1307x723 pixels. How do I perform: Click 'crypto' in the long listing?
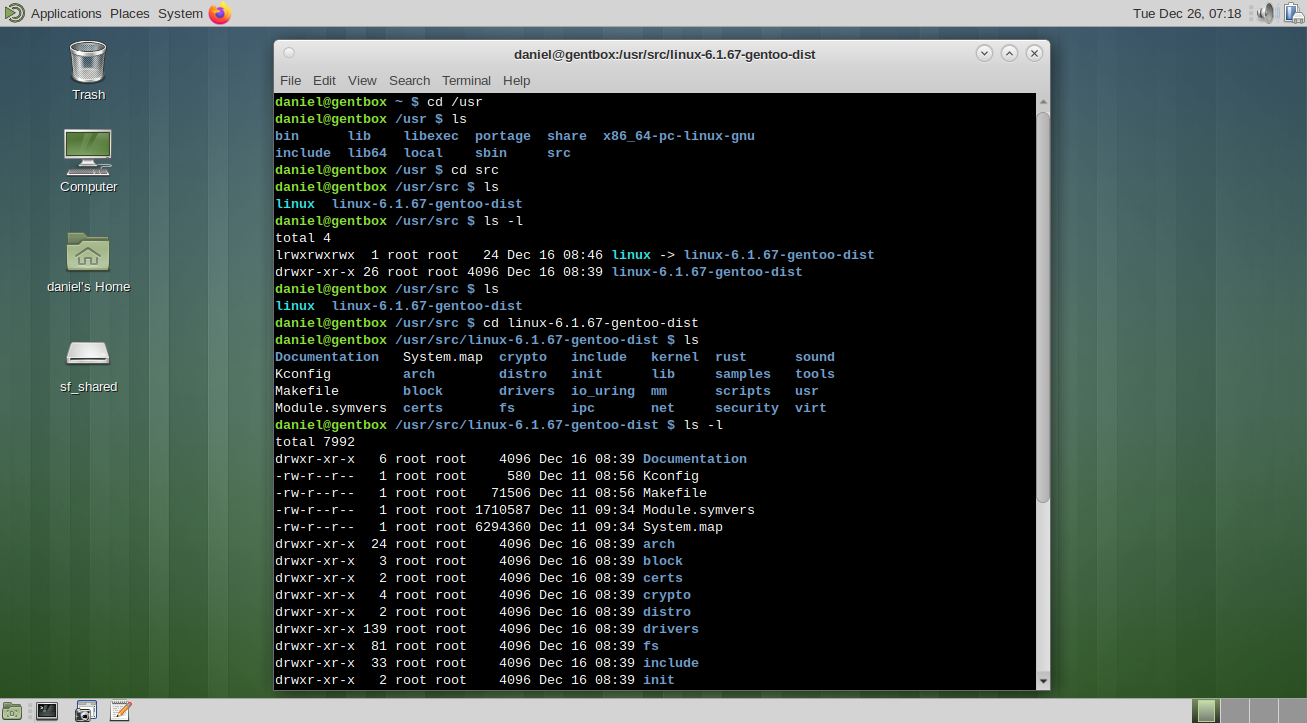point(667,595)
